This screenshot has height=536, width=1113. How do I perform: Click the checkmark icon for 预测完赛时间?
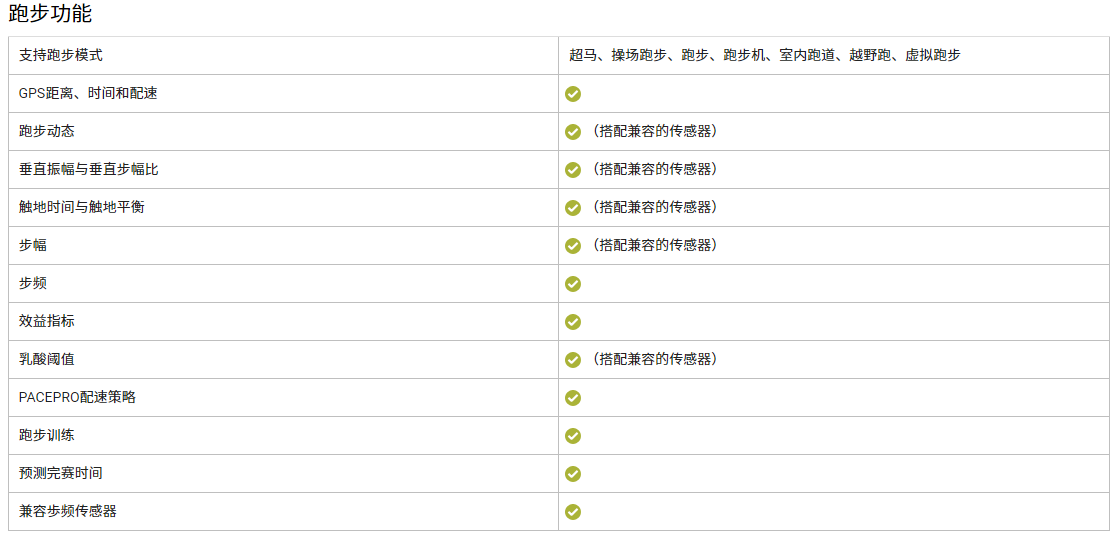(x=573, y=474)
